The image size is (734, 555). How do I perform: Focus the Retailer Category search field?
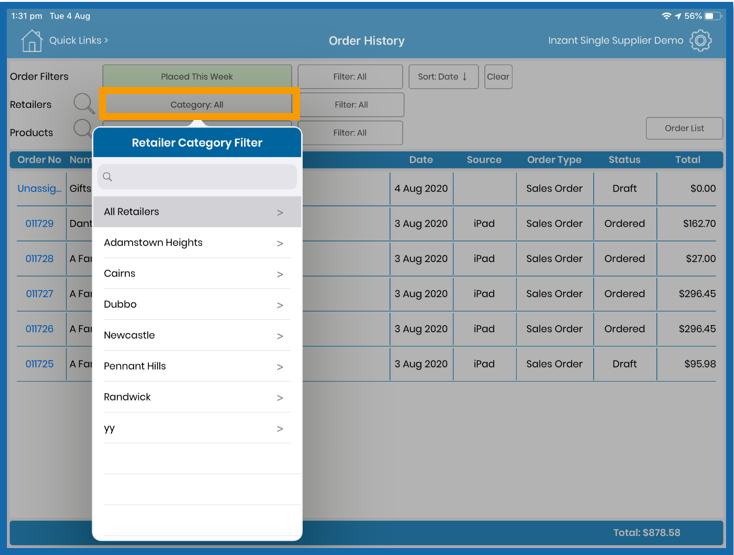(x=197, y=177)
